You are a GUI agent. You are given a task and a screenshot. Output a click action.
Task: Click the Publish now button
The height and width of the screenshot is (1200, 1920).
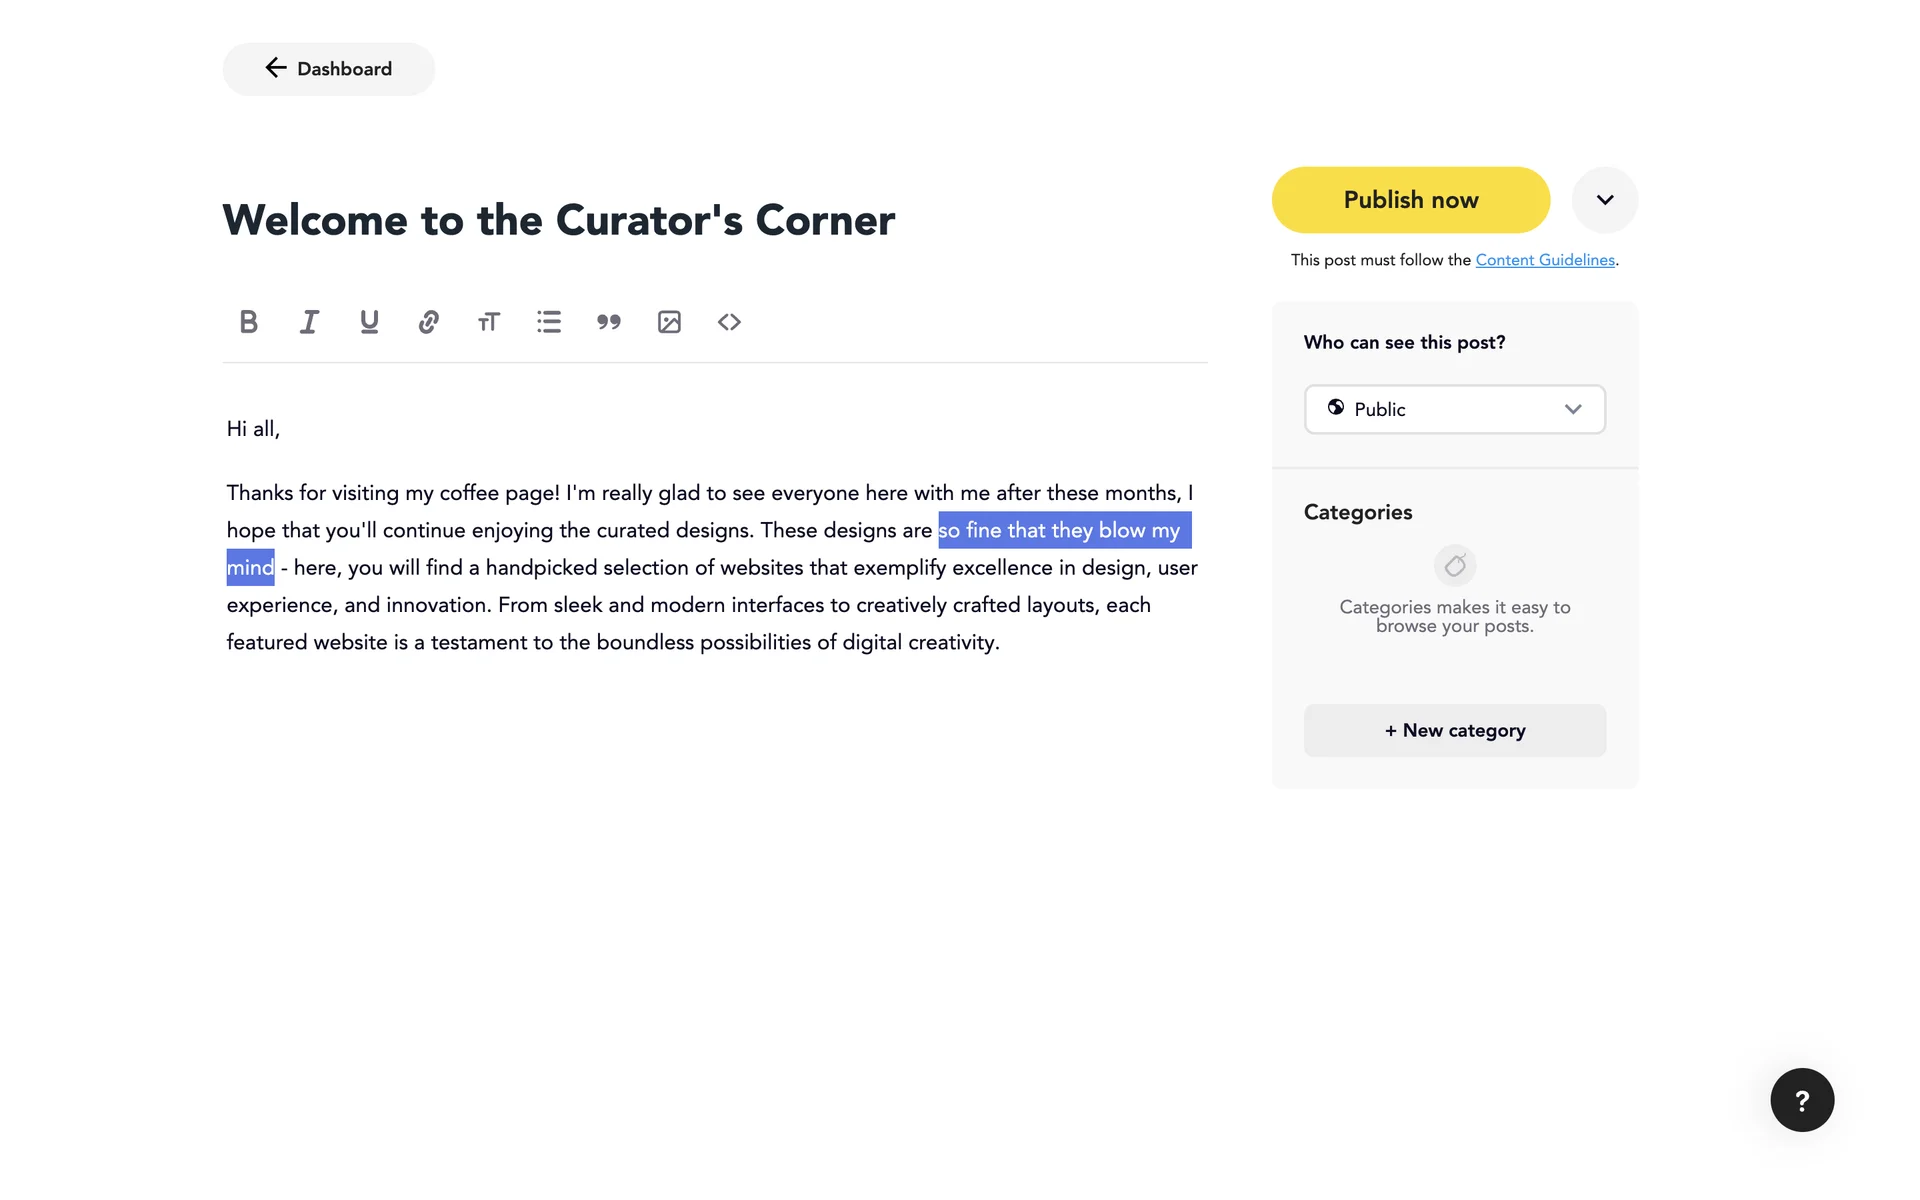pos(1410,200)
